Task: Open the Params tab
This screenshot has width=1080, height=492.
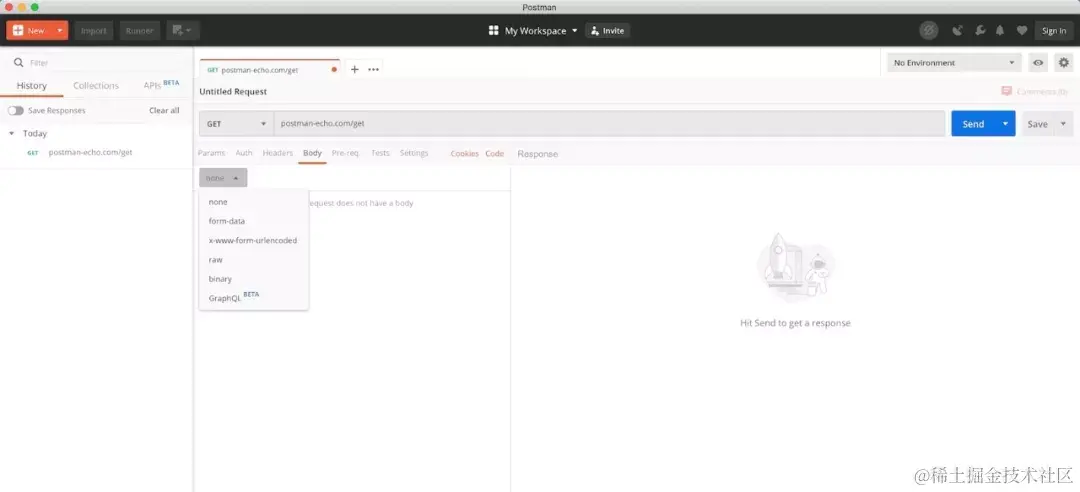Action: pyautogui.click(x=211, y=153)
